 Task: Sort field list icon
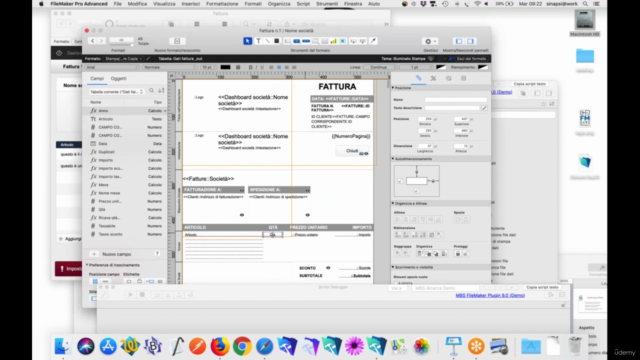click(x=161, y=91)
